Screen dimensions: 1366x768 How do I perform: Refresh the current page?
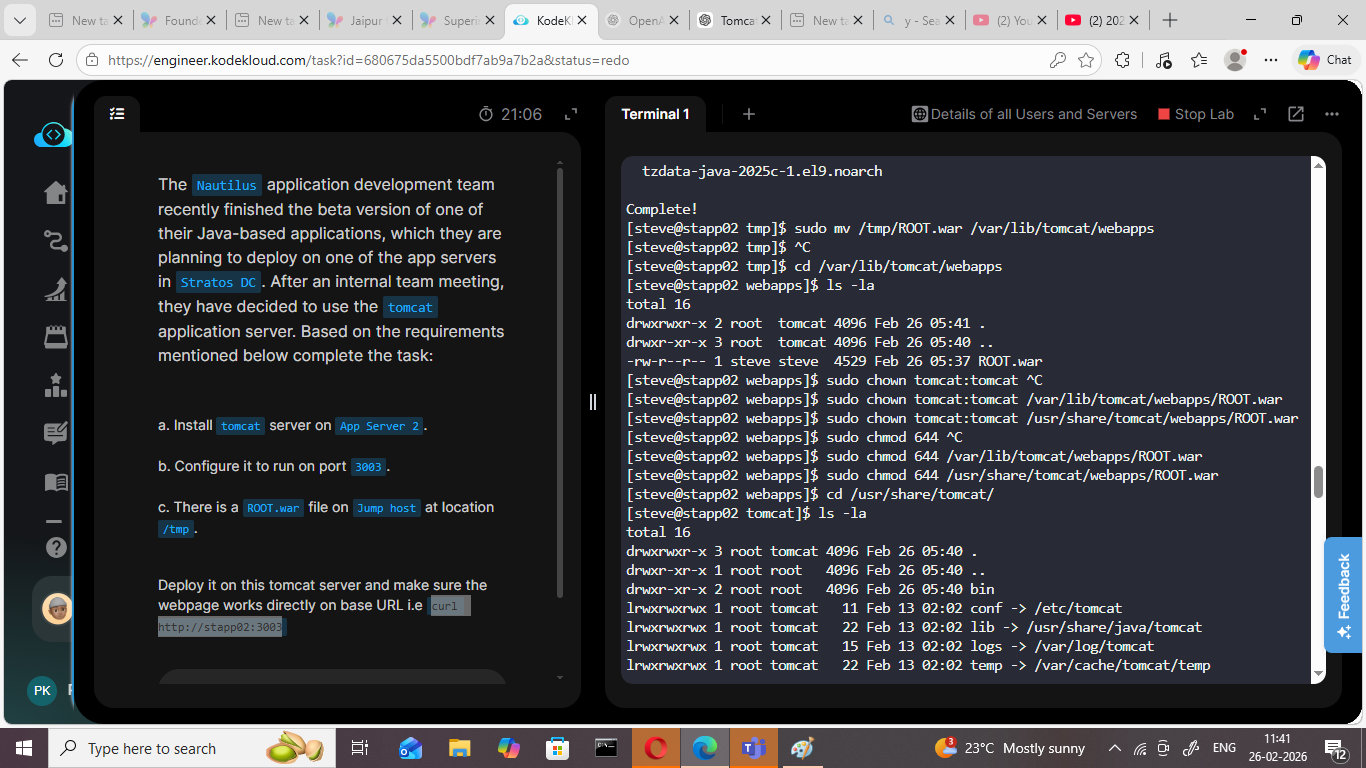click(56, 60)
